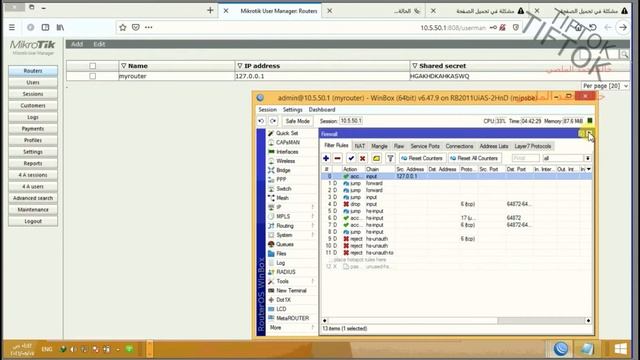Click Reset All Counters button
The height and width of the screenshot is (360, 640).
(x=475, y=158)
